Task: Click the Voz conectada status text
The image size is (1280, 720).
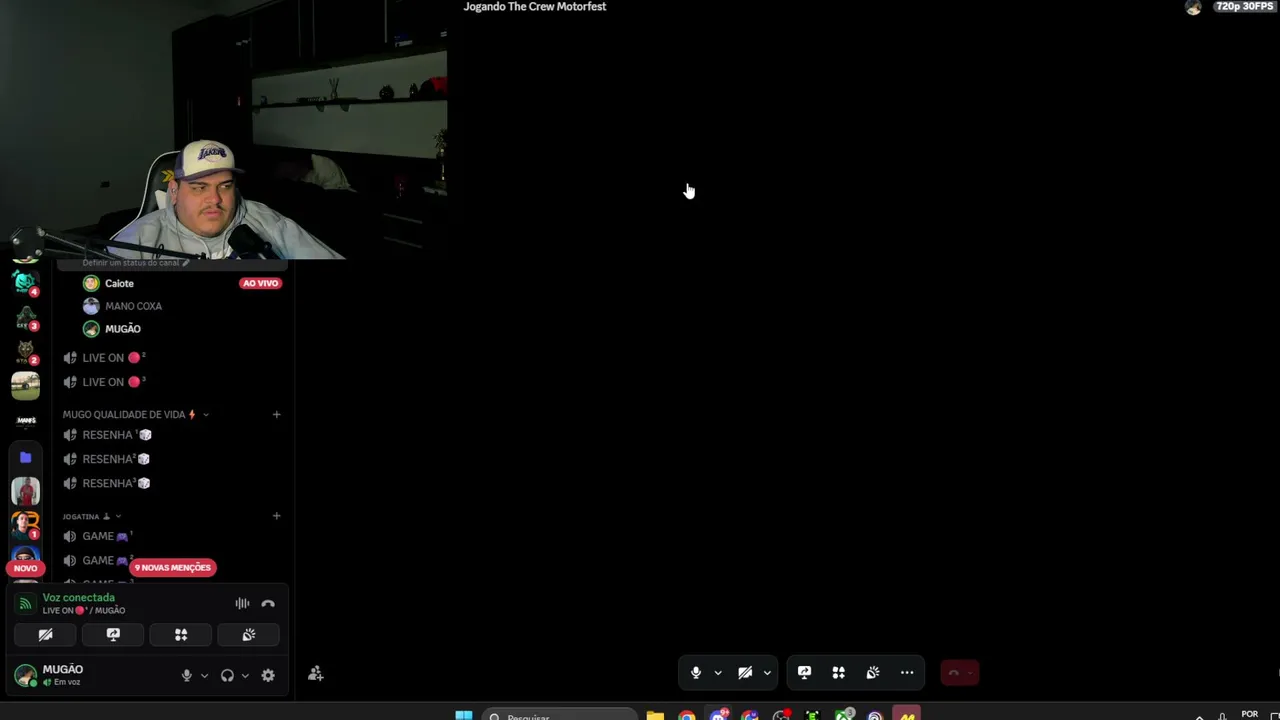Action: (x=79, y=598)
